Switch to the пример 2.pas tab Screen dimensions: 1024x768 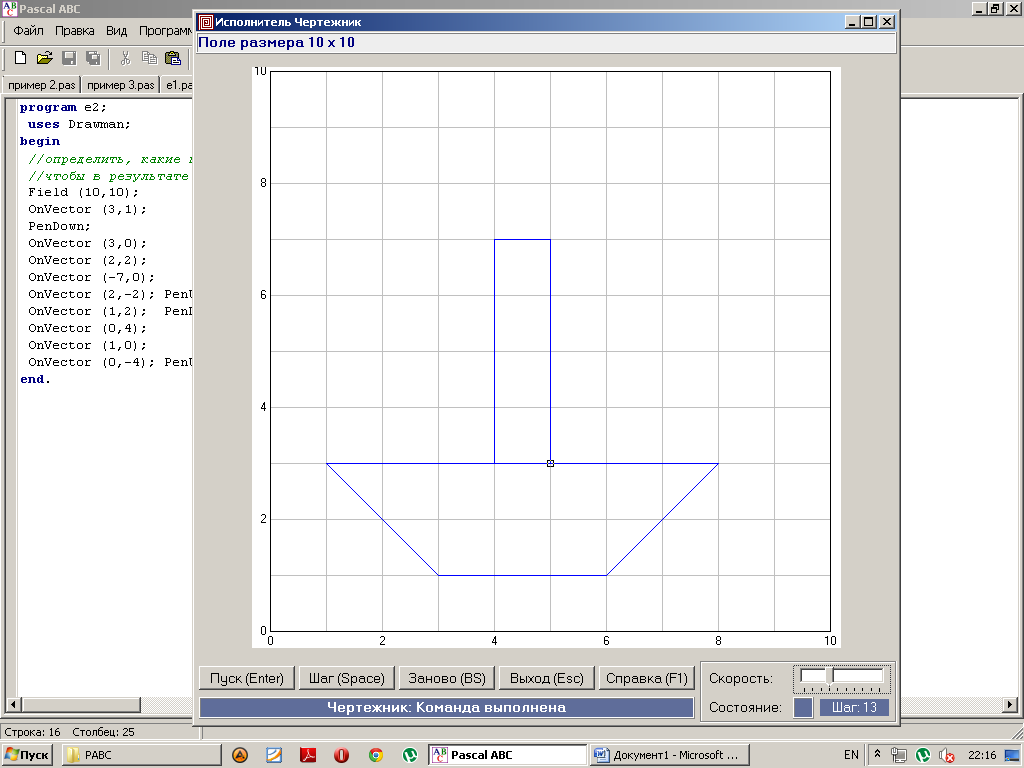[41, 85]
